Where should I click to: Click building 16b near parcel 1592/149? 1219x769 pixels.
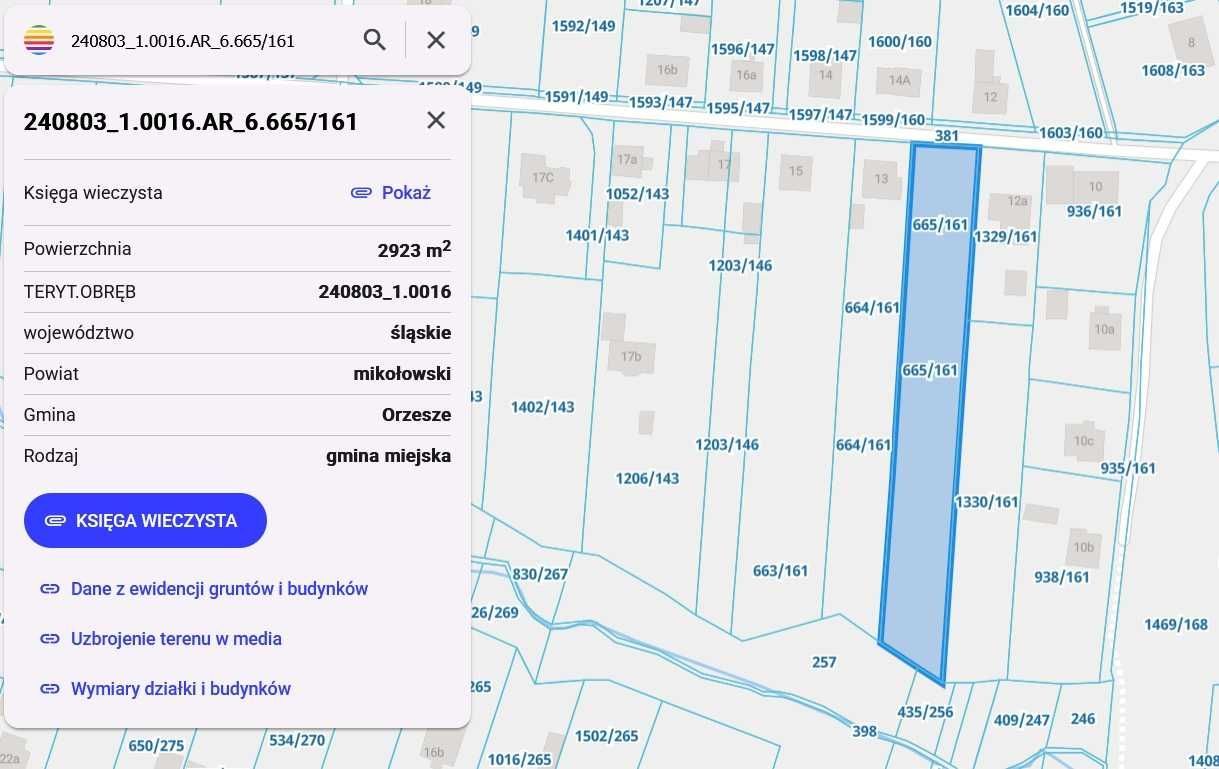(x=667, y=70)
